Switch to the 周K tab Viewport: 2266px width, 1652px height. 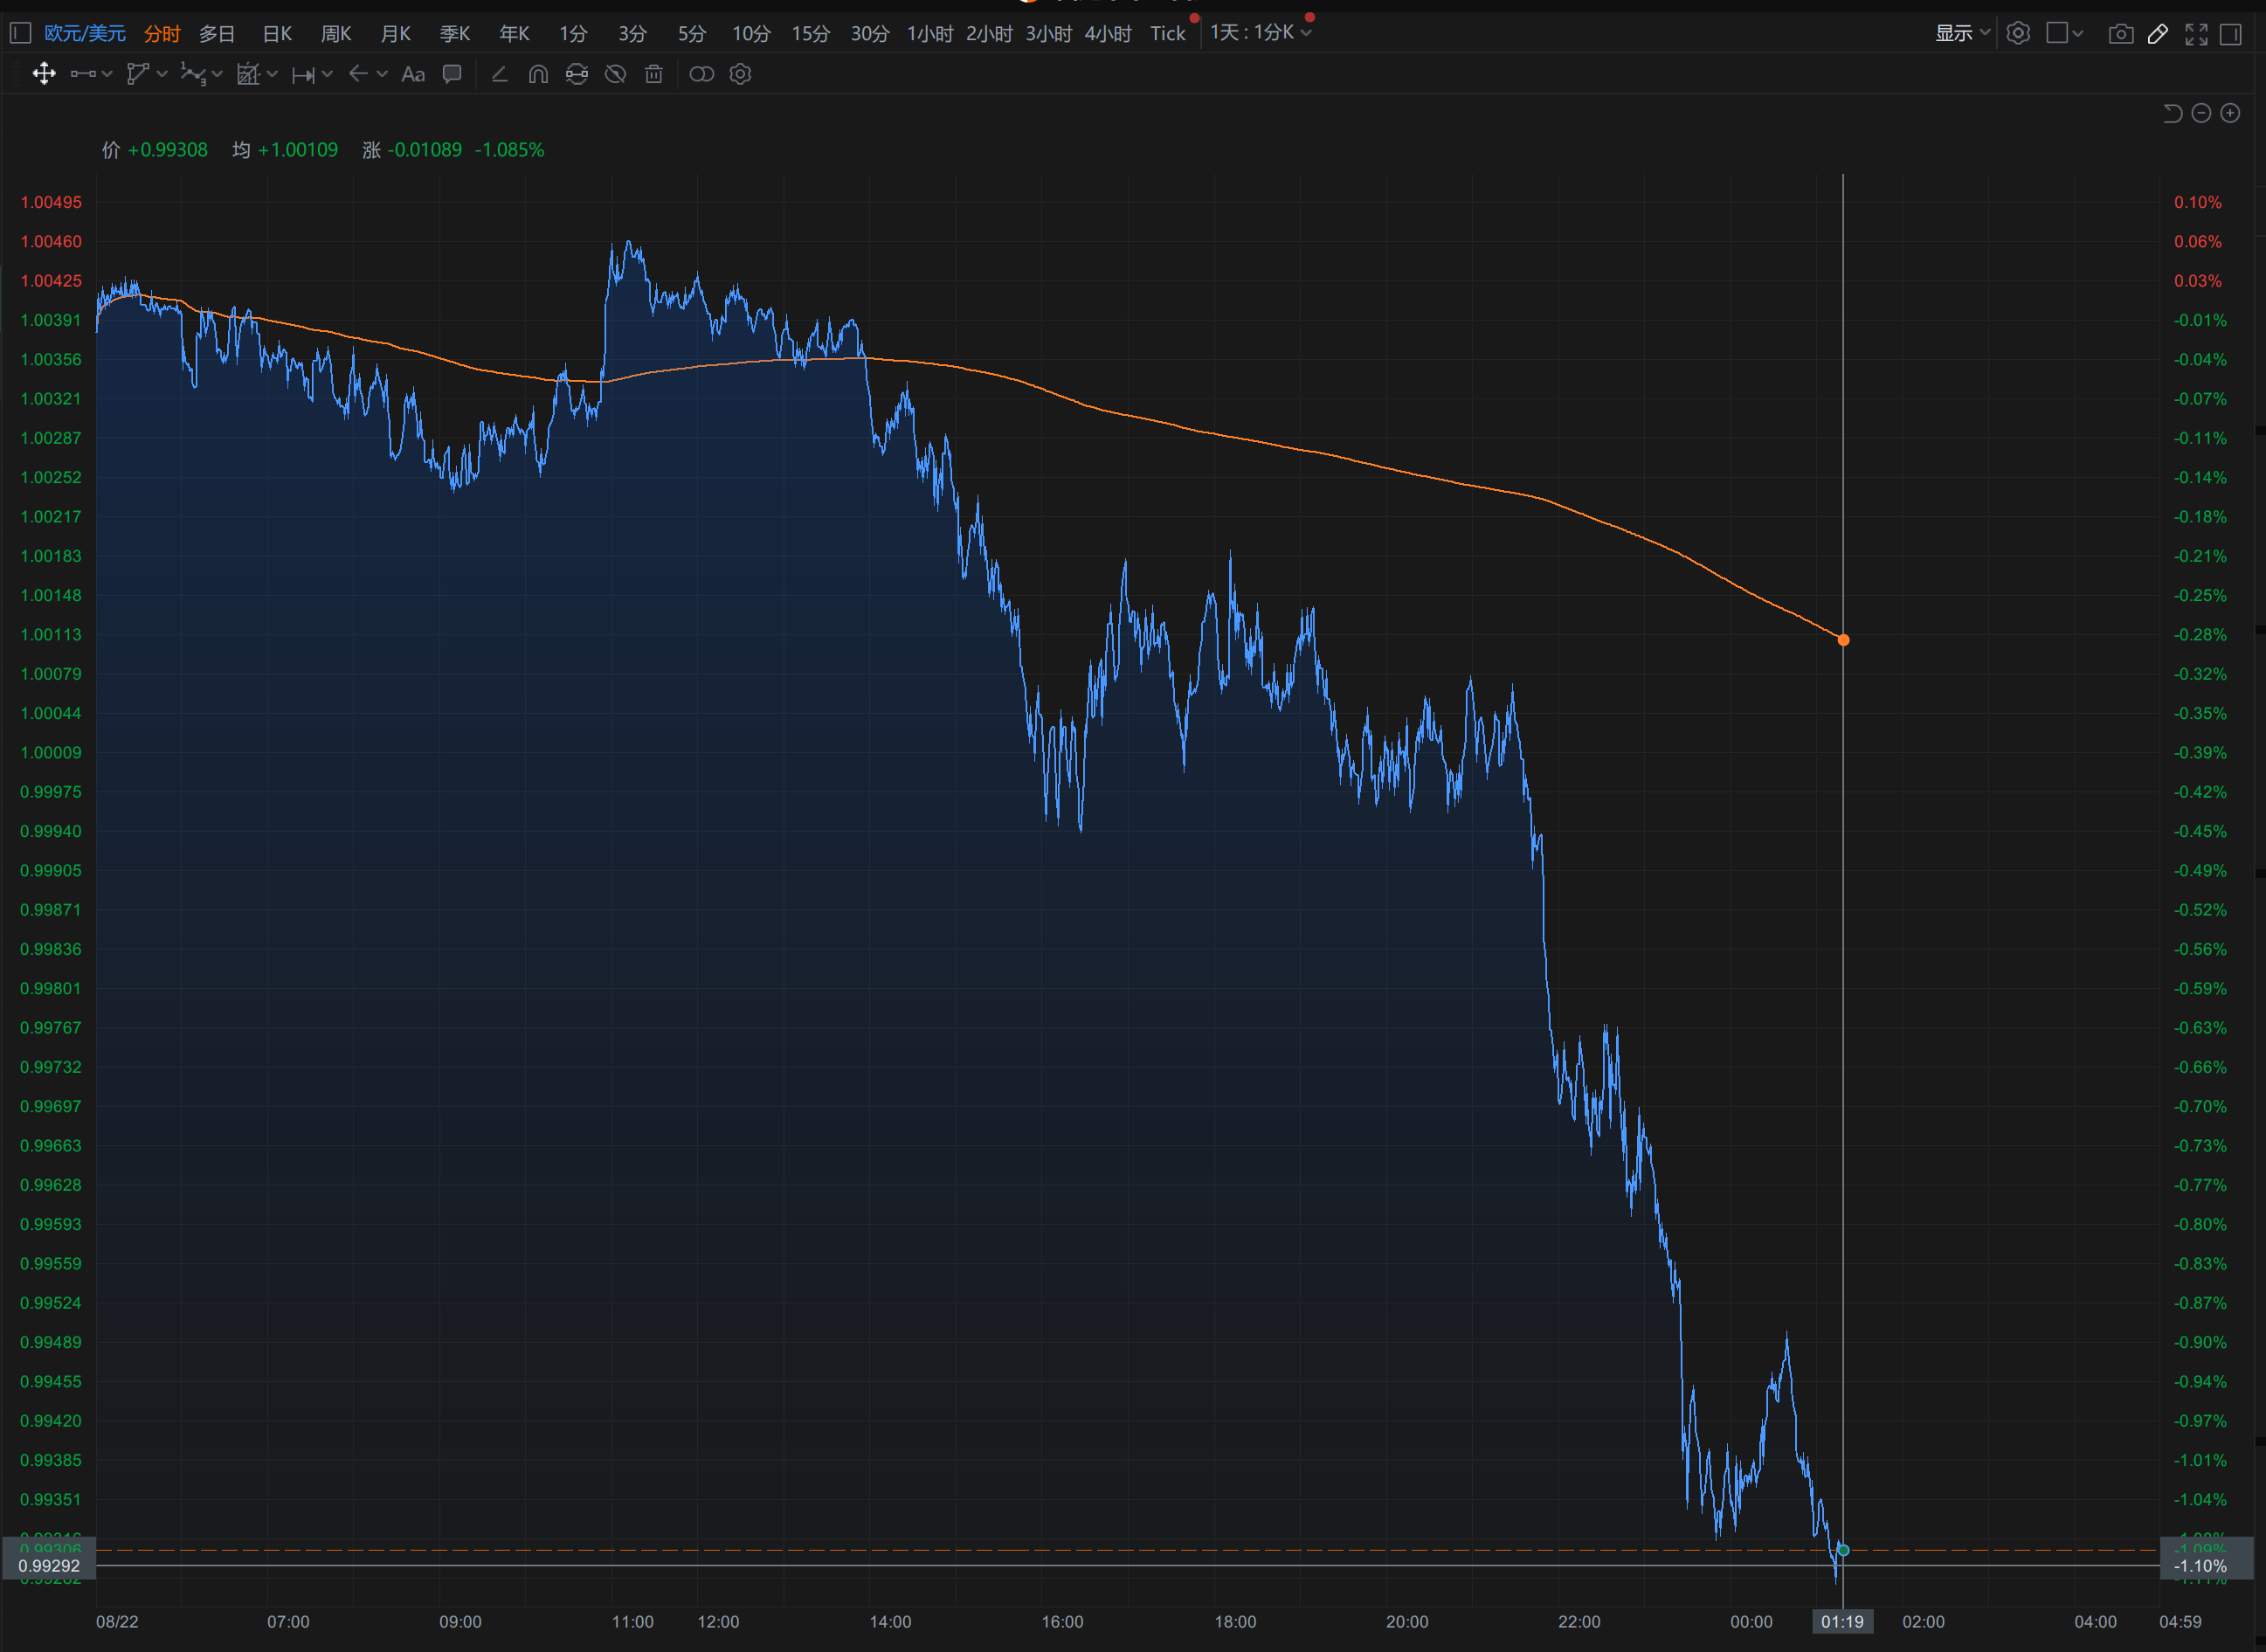point(336,34)
